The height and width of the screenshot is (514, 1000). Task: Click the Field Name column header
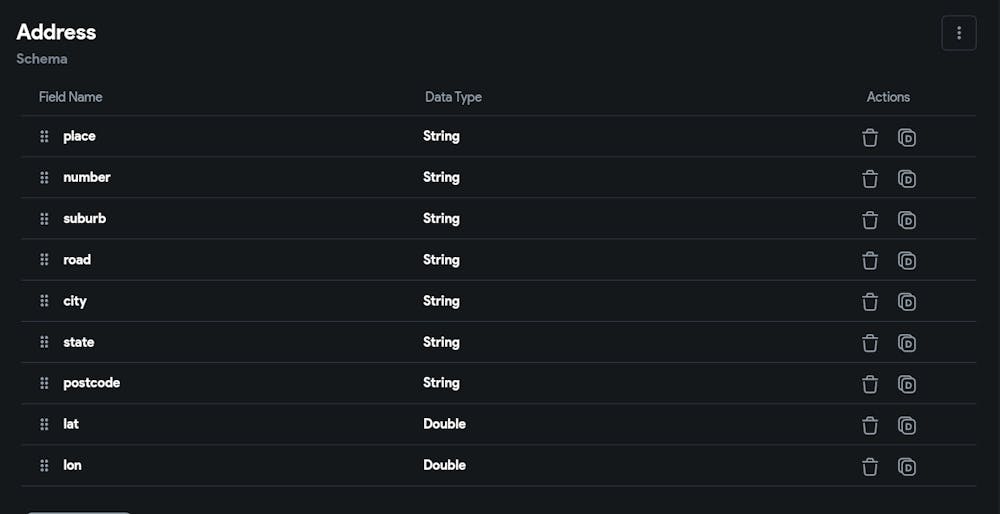pos(70,97)
